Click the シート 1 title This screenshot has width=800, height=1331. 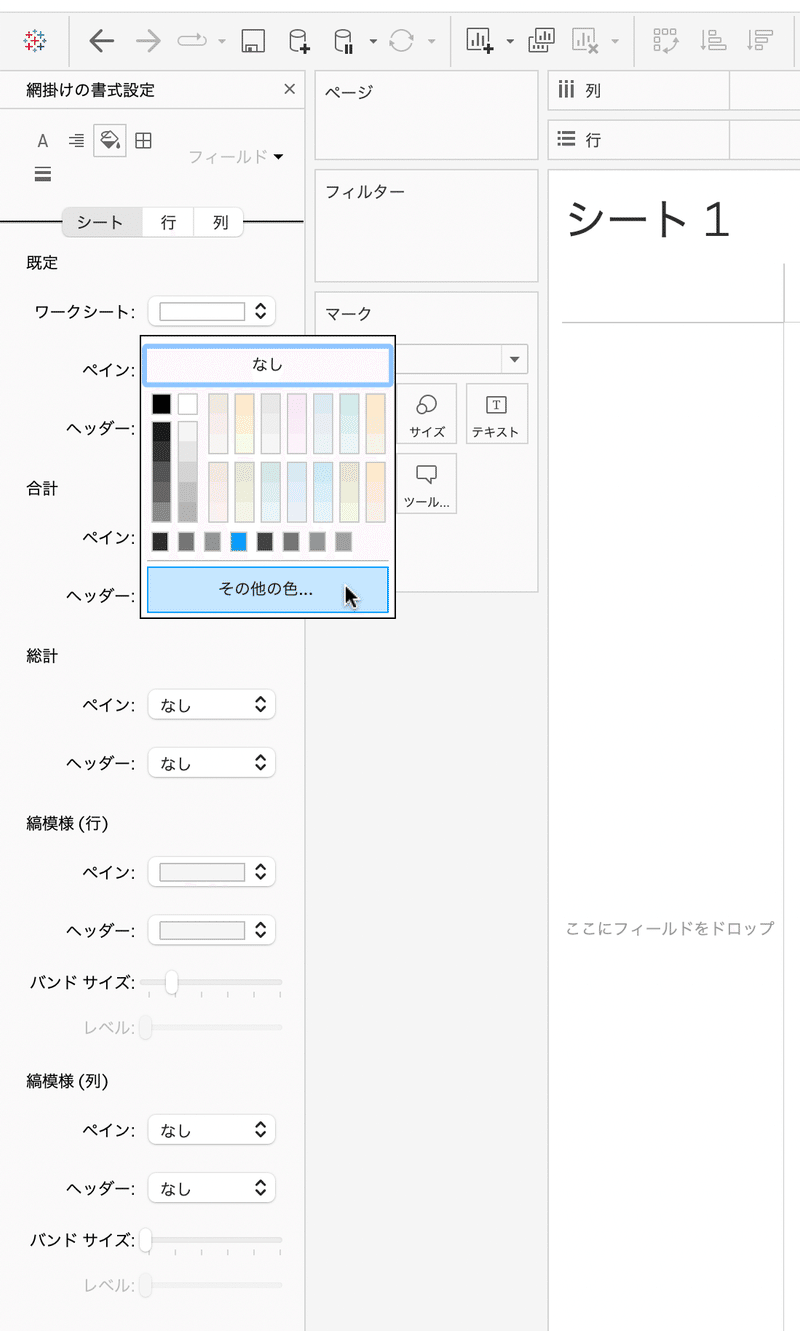tap(648, 219)
